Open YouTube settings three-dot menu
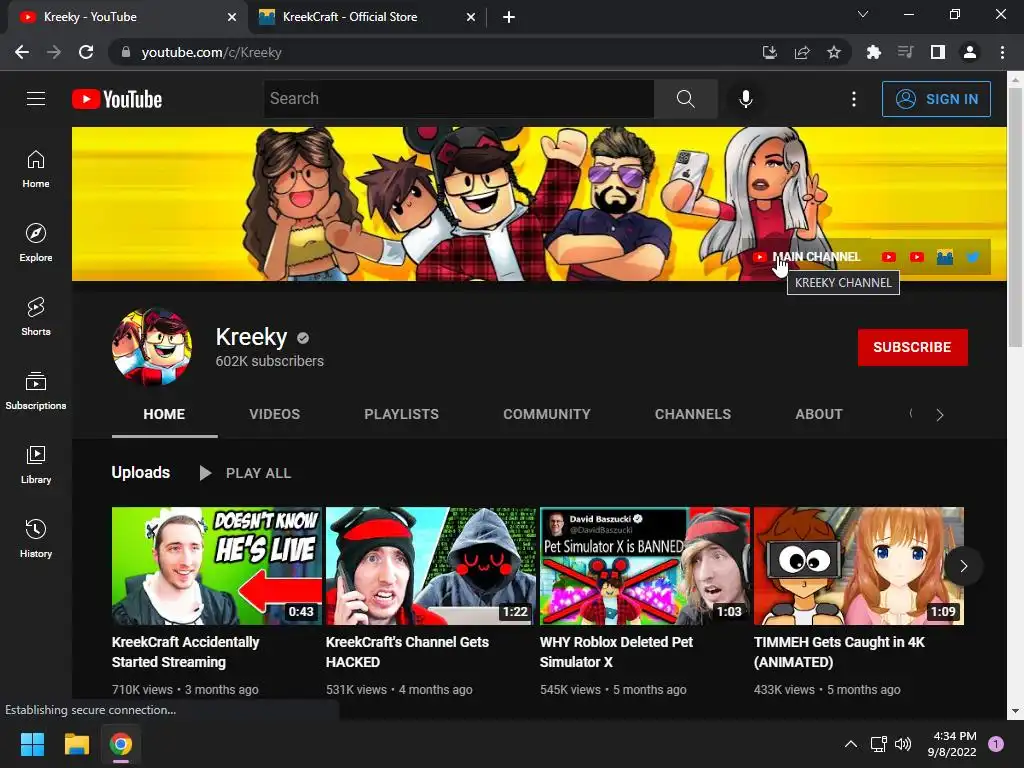 tap(854, 99)
